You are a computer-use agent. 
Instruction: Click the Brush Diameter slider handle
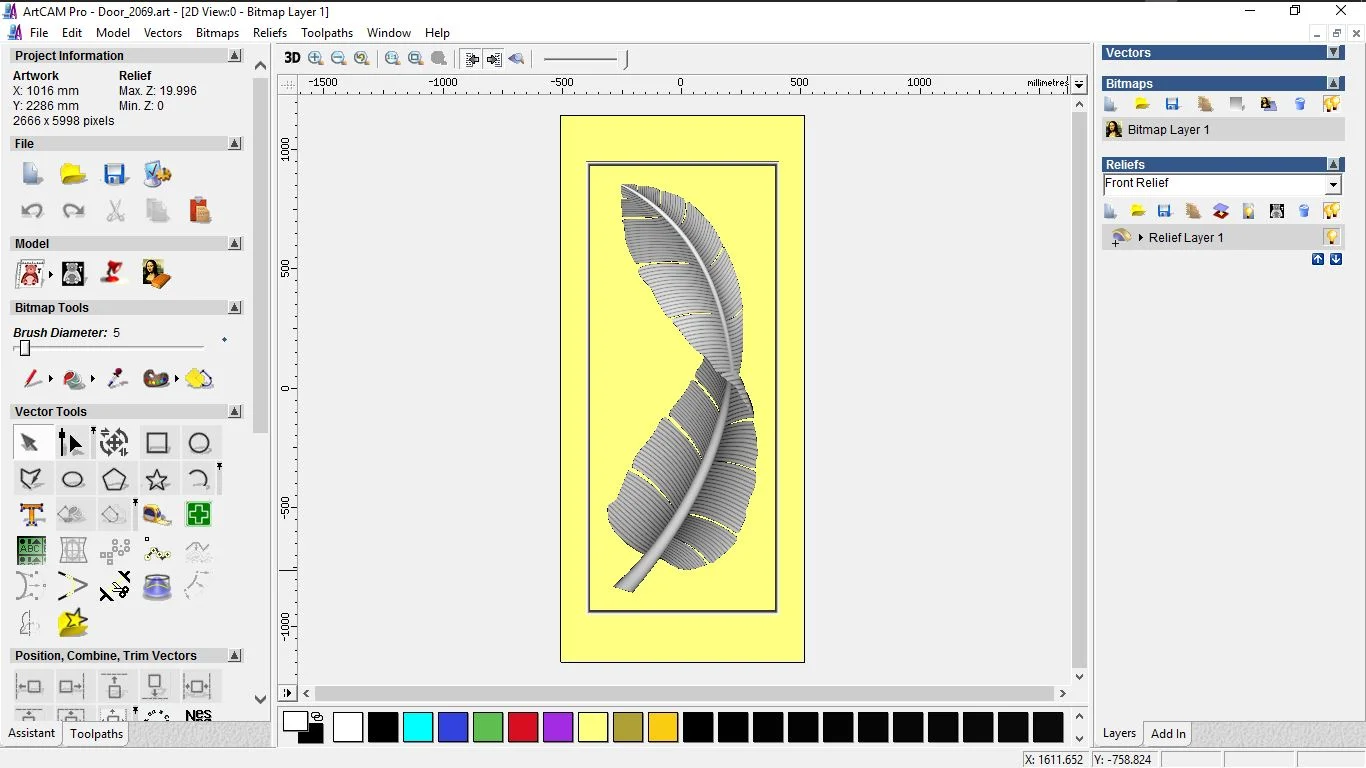click(x=25, y=348)
